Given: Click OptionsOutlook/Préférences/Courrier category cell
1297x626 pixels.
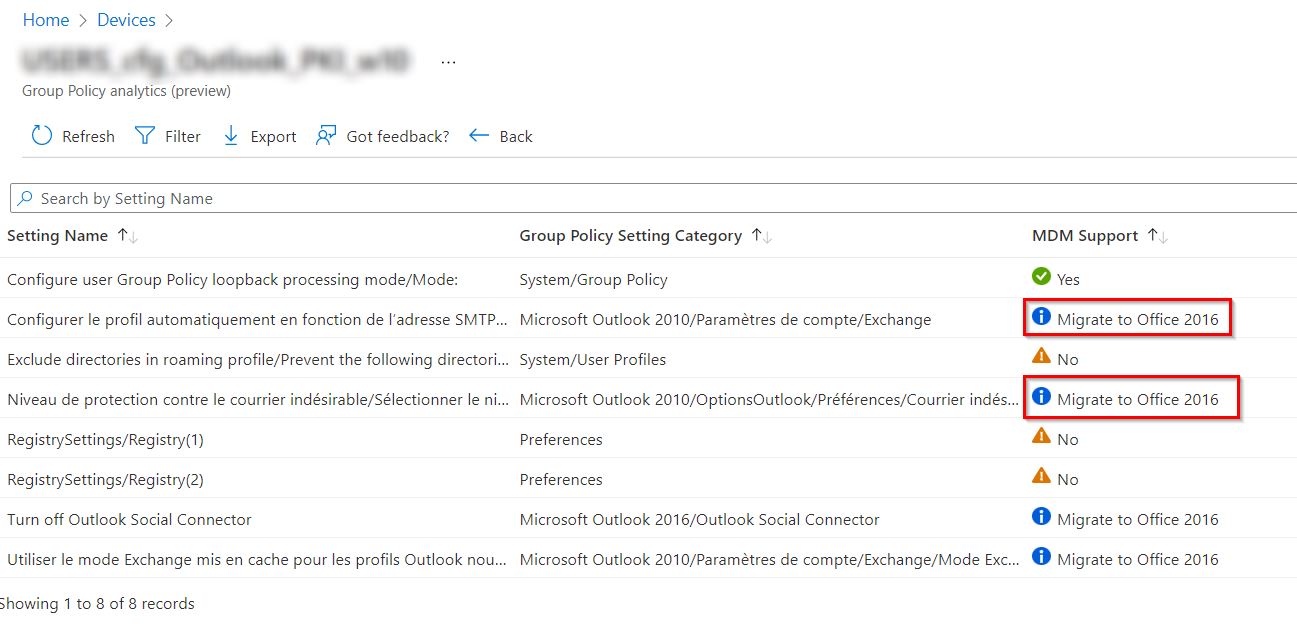Looking at the screenshot, I should (770, 399).
